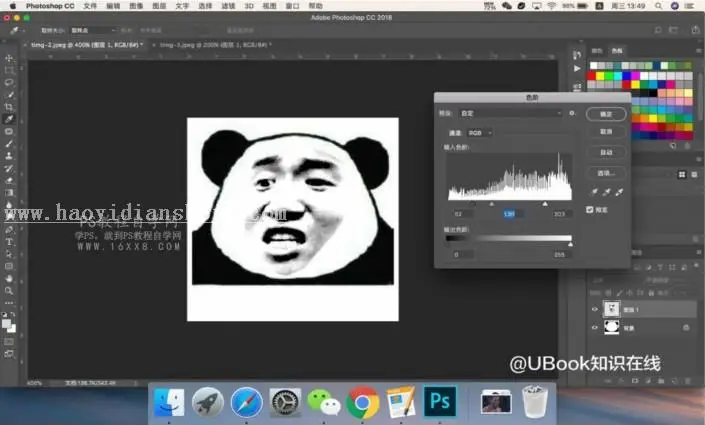
Task: Open the 3D menu in menu bar
Action: click(x=249, y=6)
